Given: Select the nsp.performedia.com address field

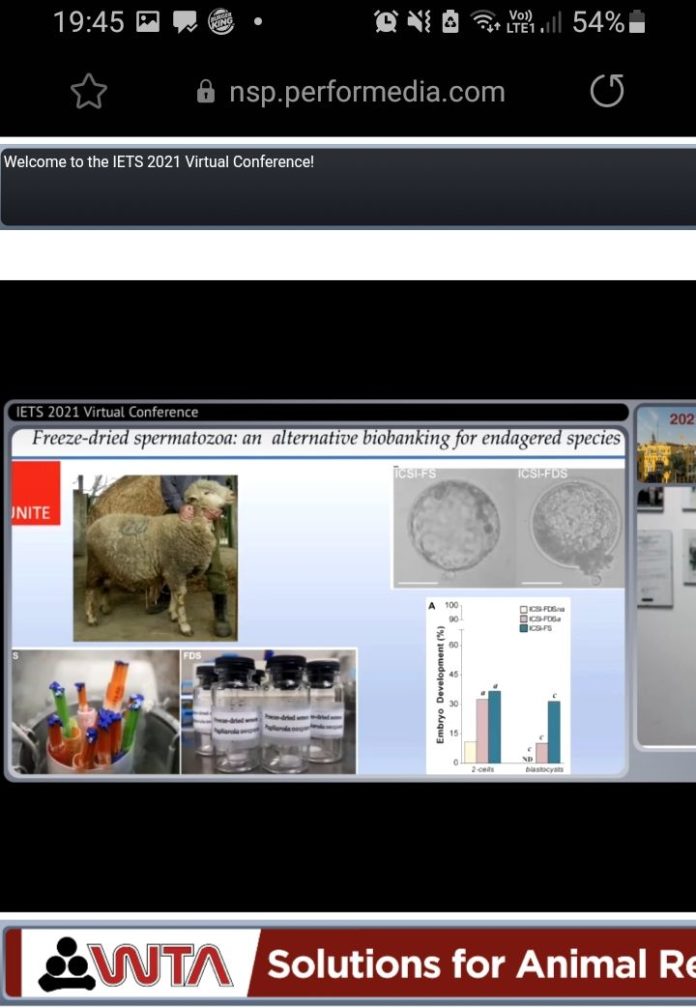Looking at the screenshot, I should tap(366, 92).
